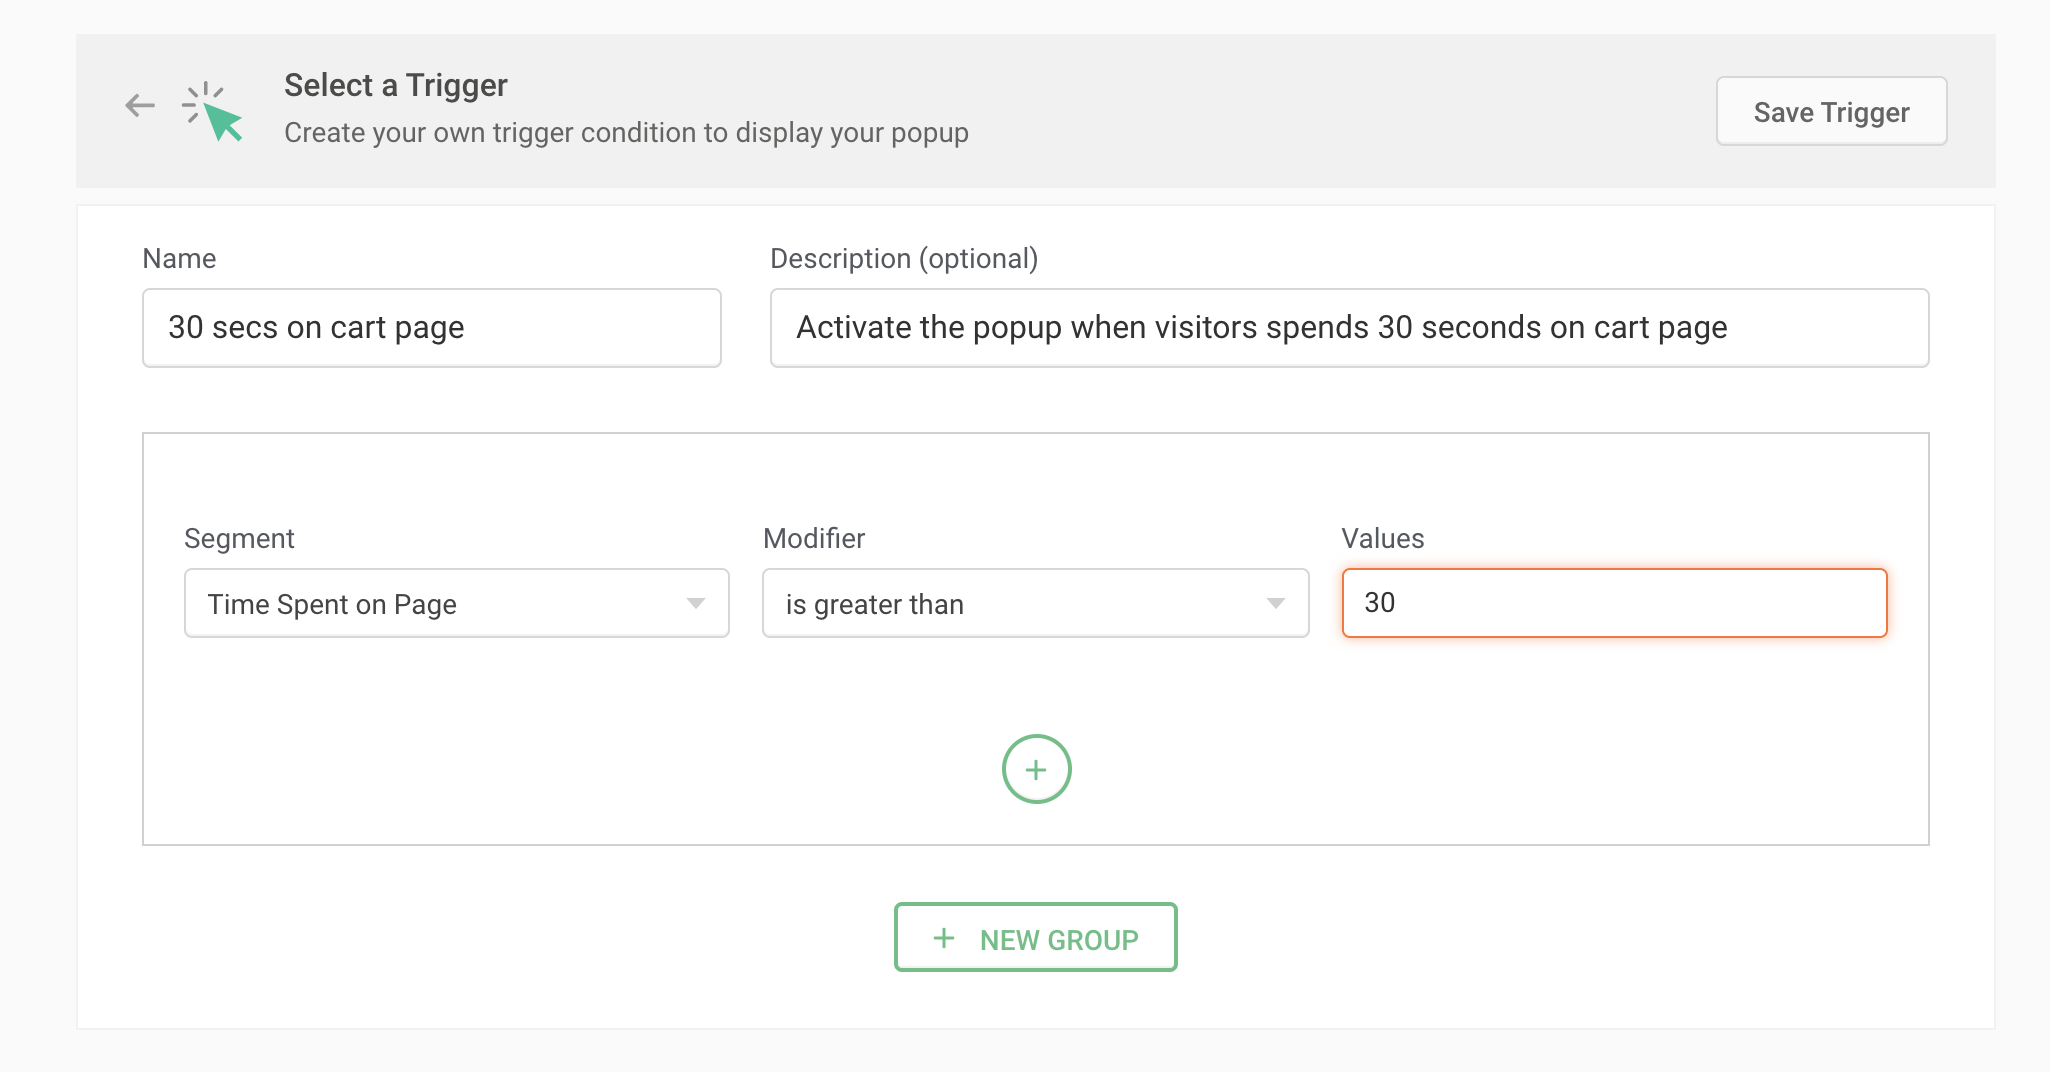
Task: Click the Values label
Action: (x=1382, y=539)
